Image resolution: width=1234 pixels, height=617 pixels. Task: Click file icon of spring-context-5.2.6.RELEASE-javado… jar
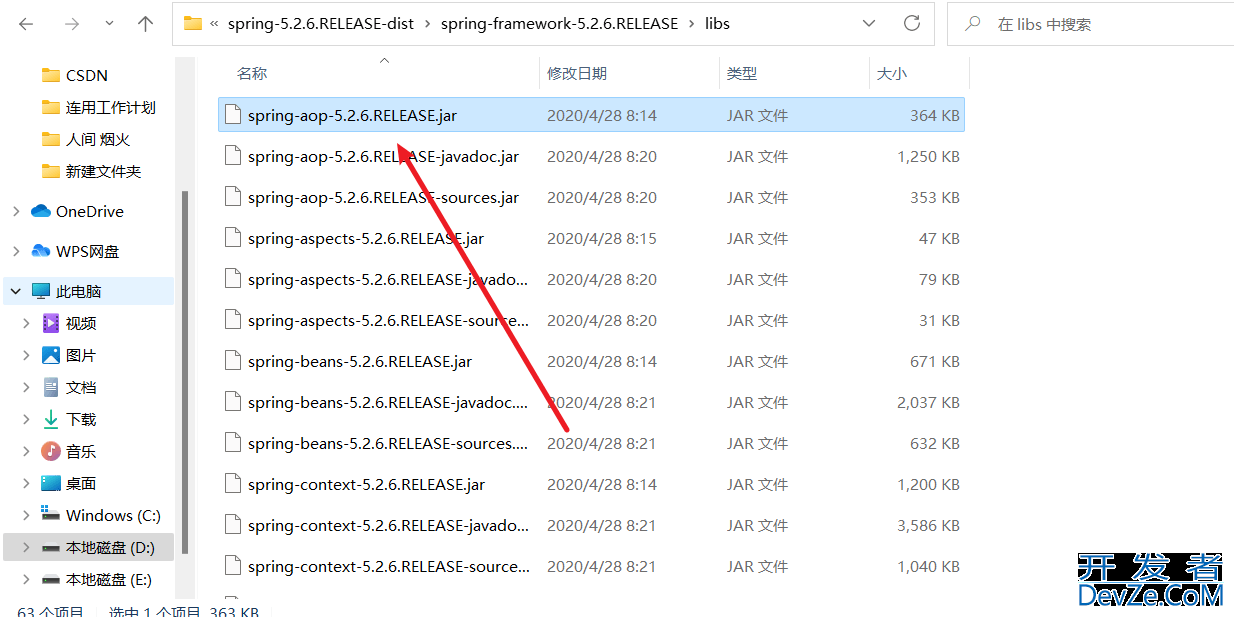coord(233,525)
